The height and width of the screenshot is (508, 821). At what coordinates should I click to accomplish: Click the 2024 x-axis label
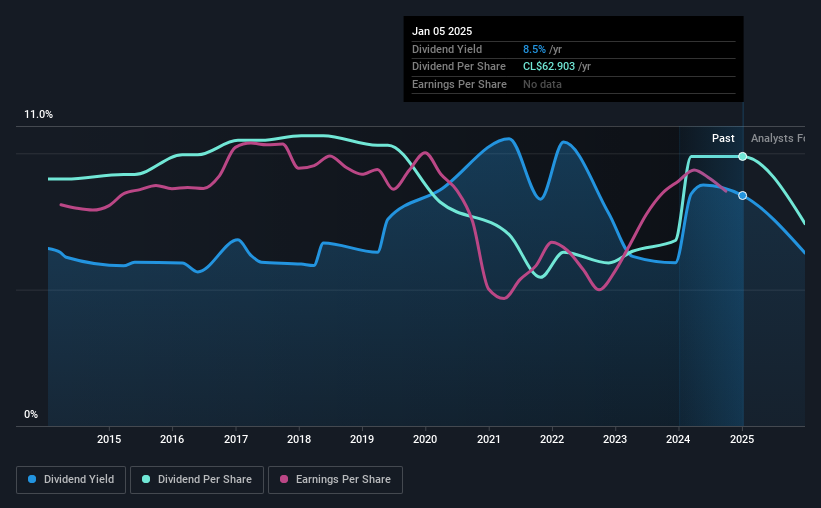[x=678, y=439]
